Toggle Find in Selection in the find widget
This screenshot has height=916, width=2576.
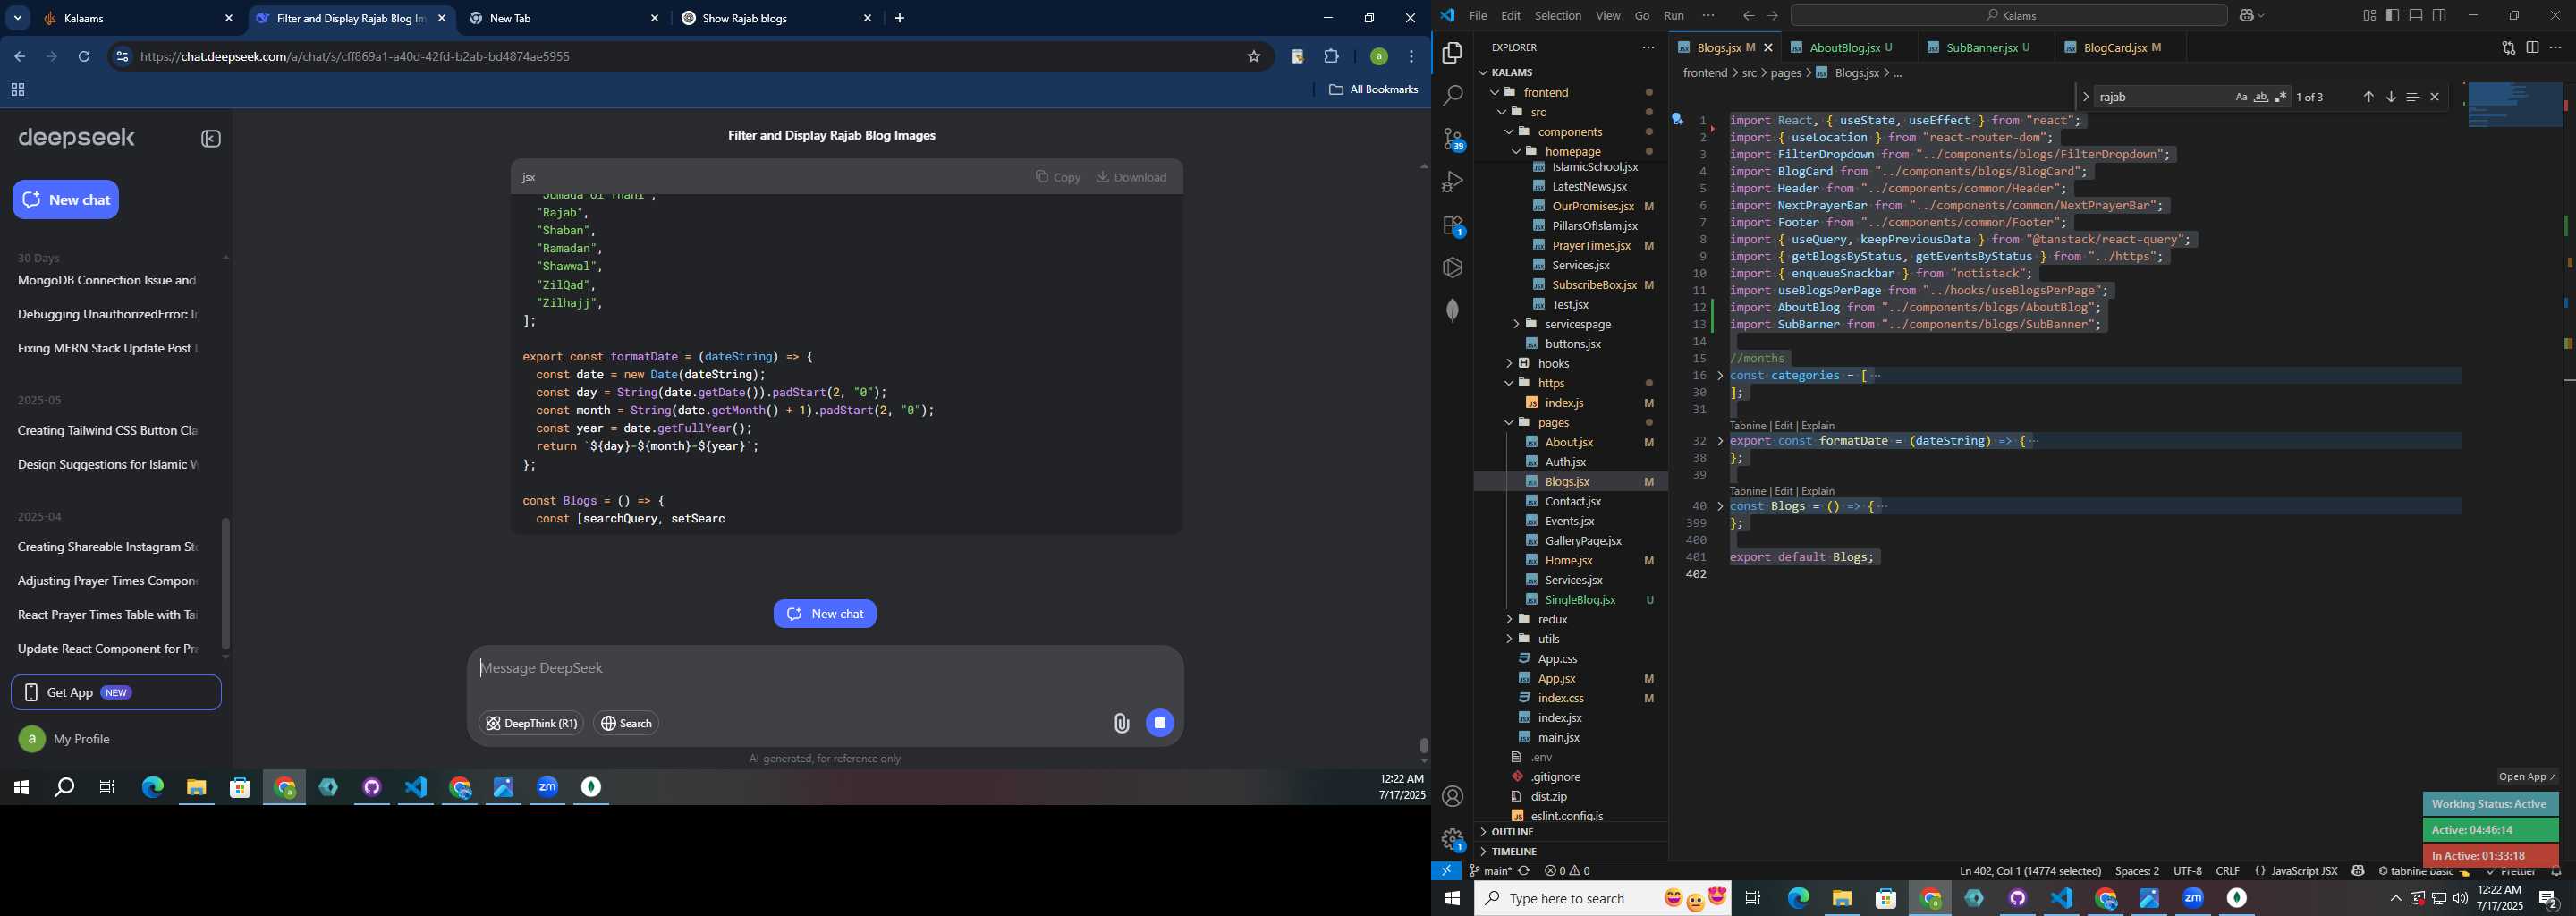[x=2412, y=97]
